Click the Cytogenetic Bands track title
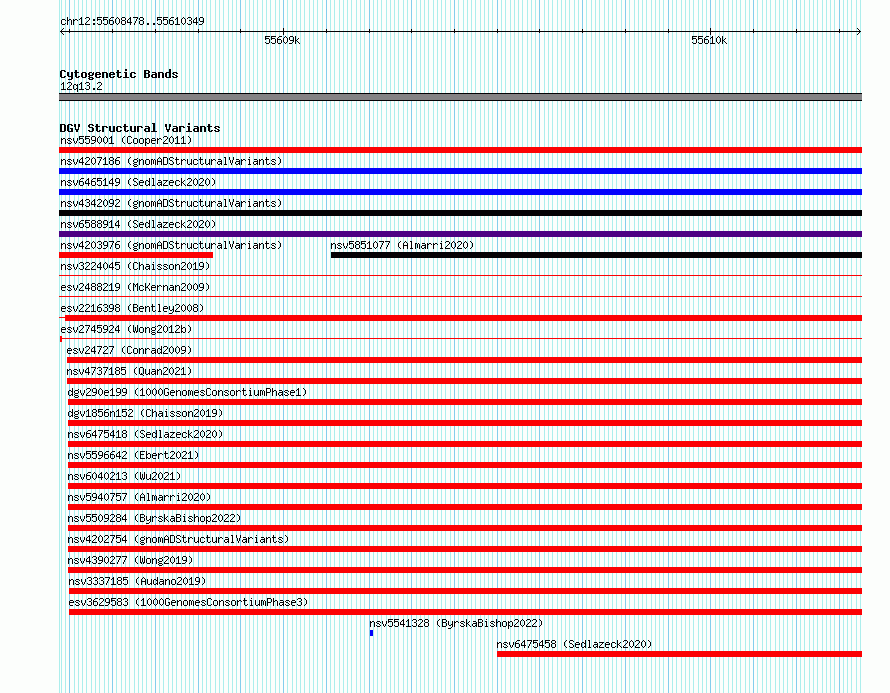890x693 pixels. 119,74
